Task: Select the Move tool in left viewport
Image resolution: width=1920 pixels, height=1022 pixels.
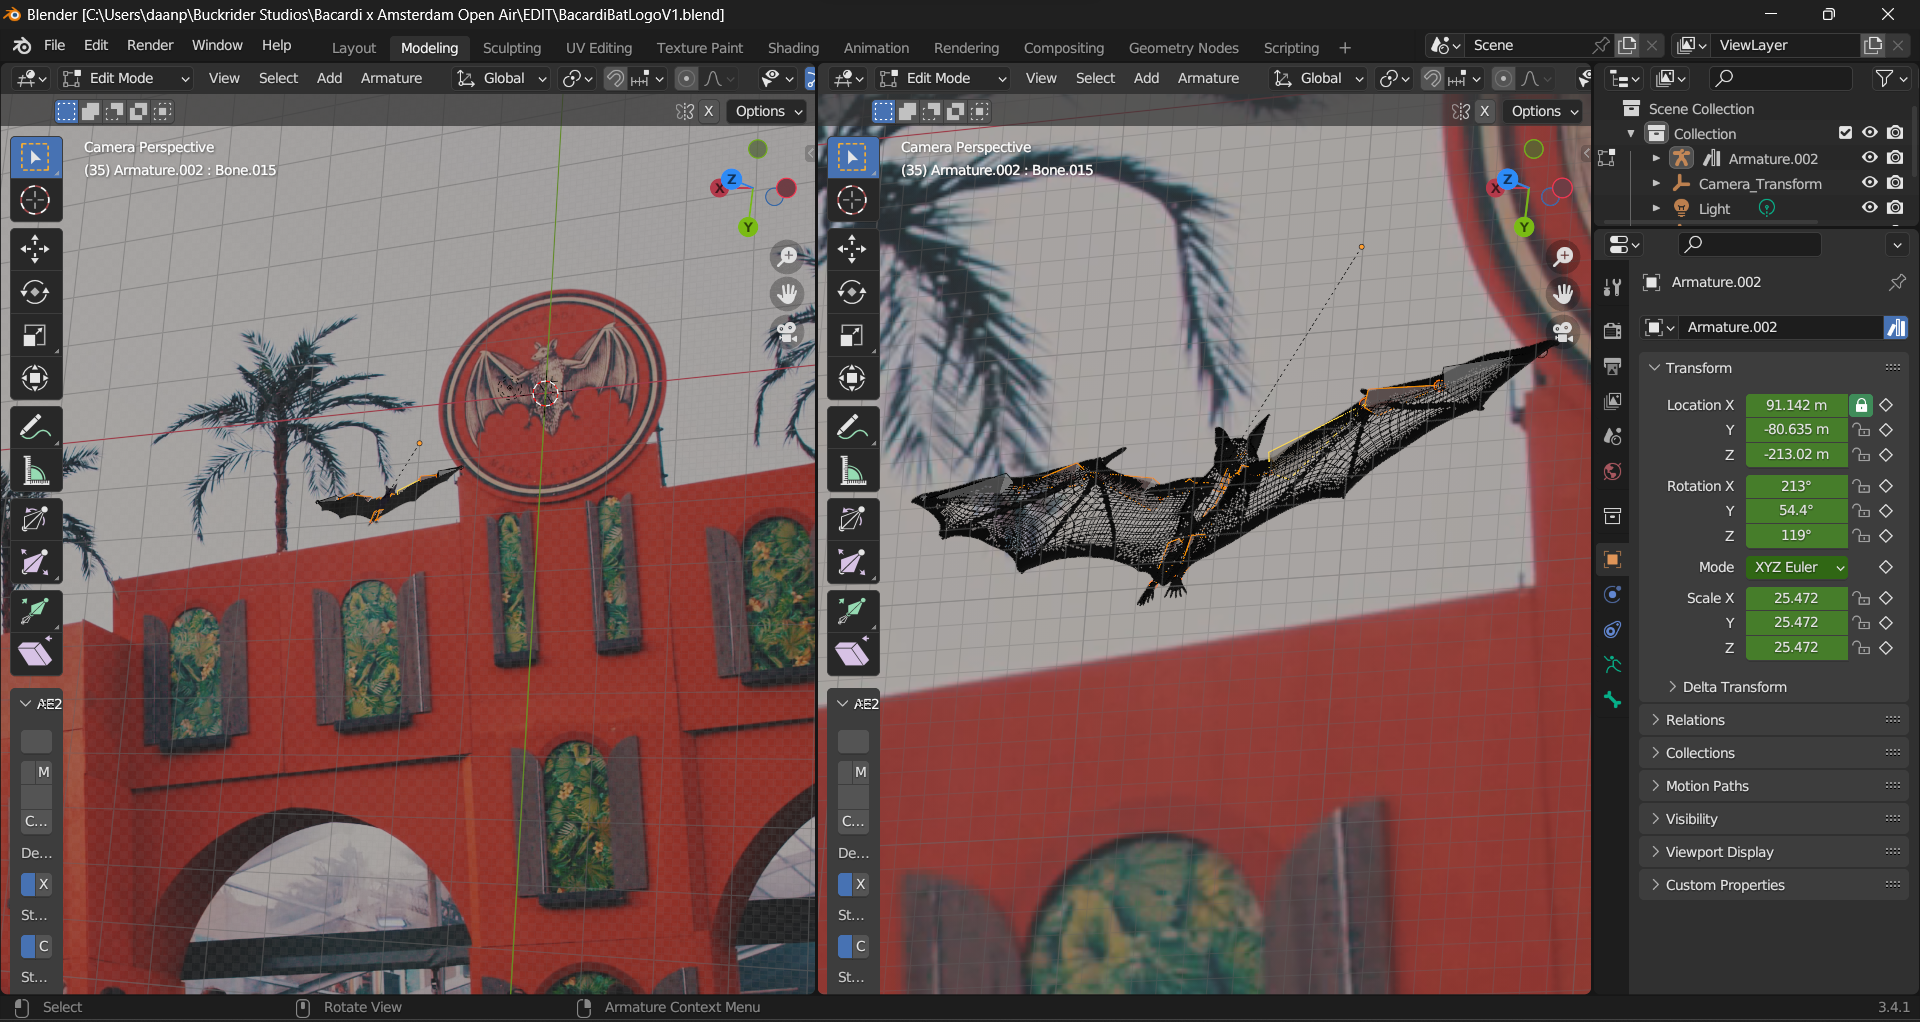Action: point(35,248)
